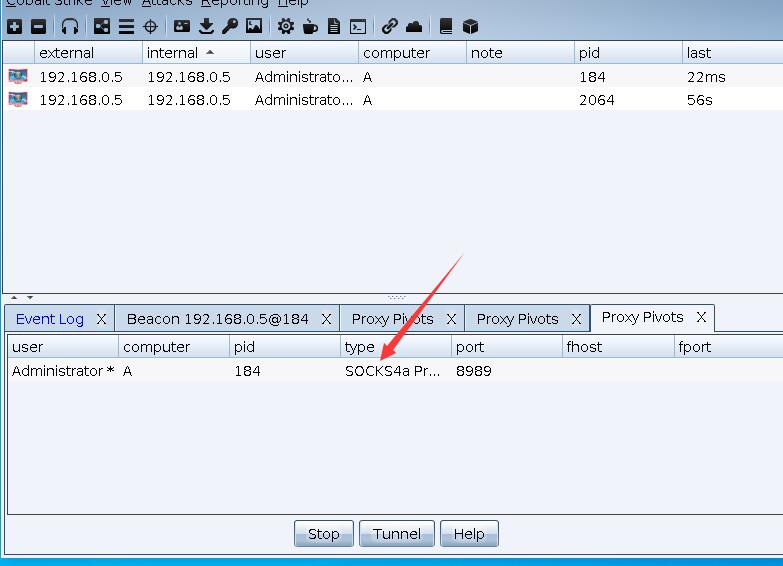
Task: Switch to Target Table crosshair icon
Action: (150, 26)
